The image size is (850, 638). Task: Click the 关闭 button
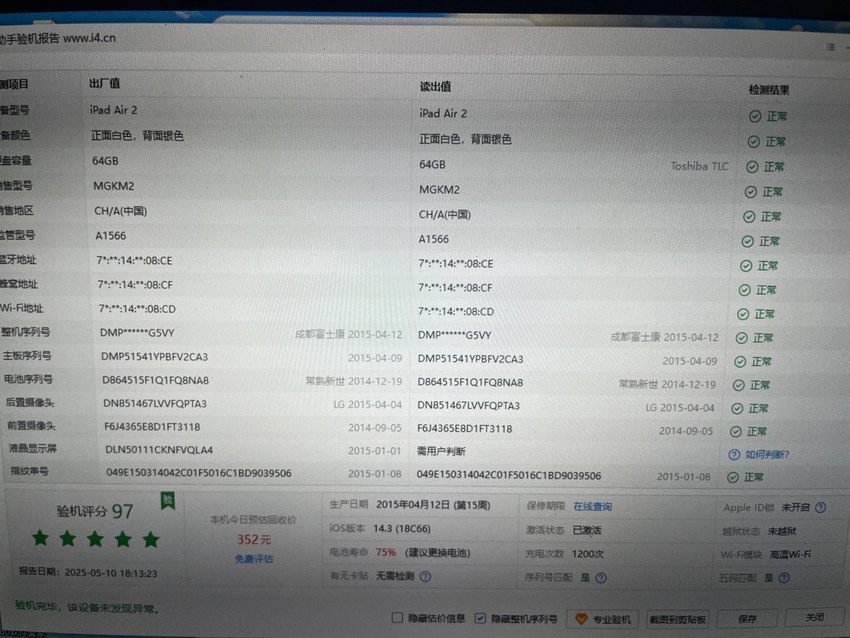click(x=815, y=617)
